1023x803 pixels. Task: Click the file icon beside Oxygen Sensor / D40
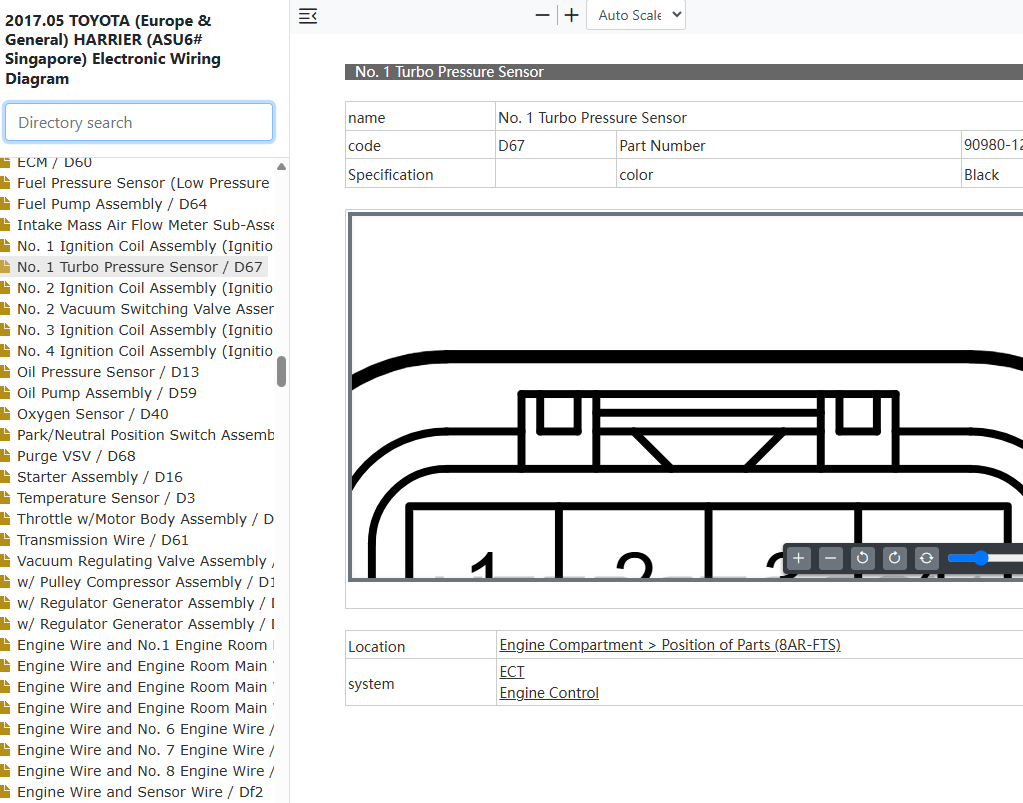tap(5, 414)
